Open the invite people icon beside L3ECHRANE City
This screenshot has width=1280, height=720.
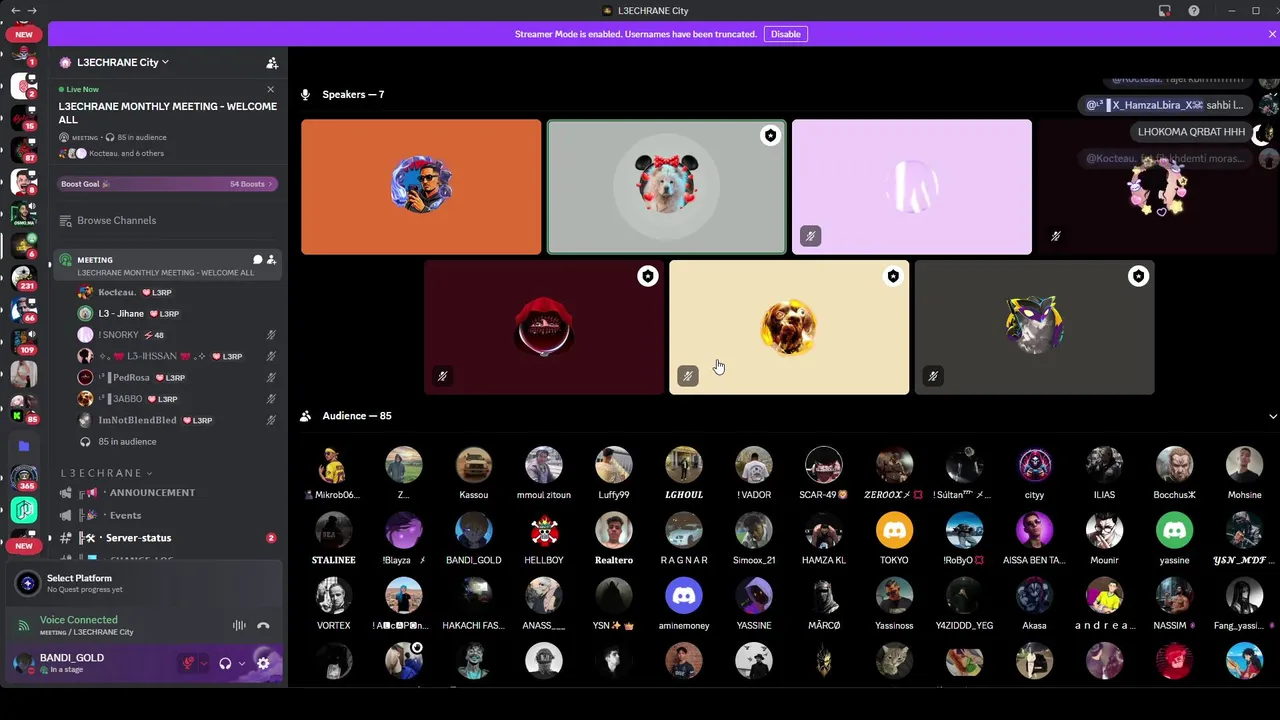(272, 62)
